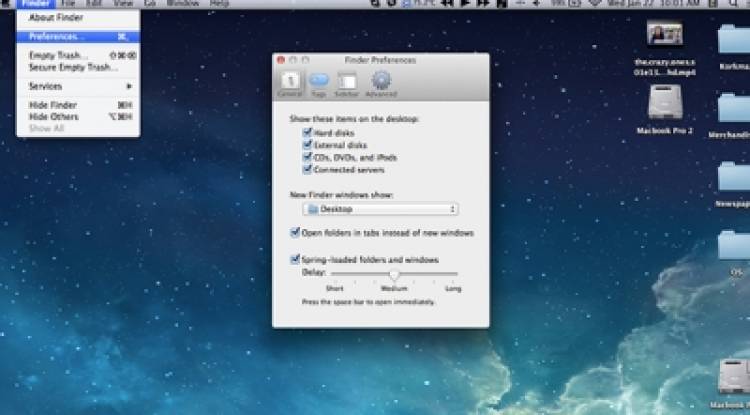Click the 'Show these items on the desktop' label
Image resolution: width=750 pixels, height=415 pixels.
tap(354, 119)
